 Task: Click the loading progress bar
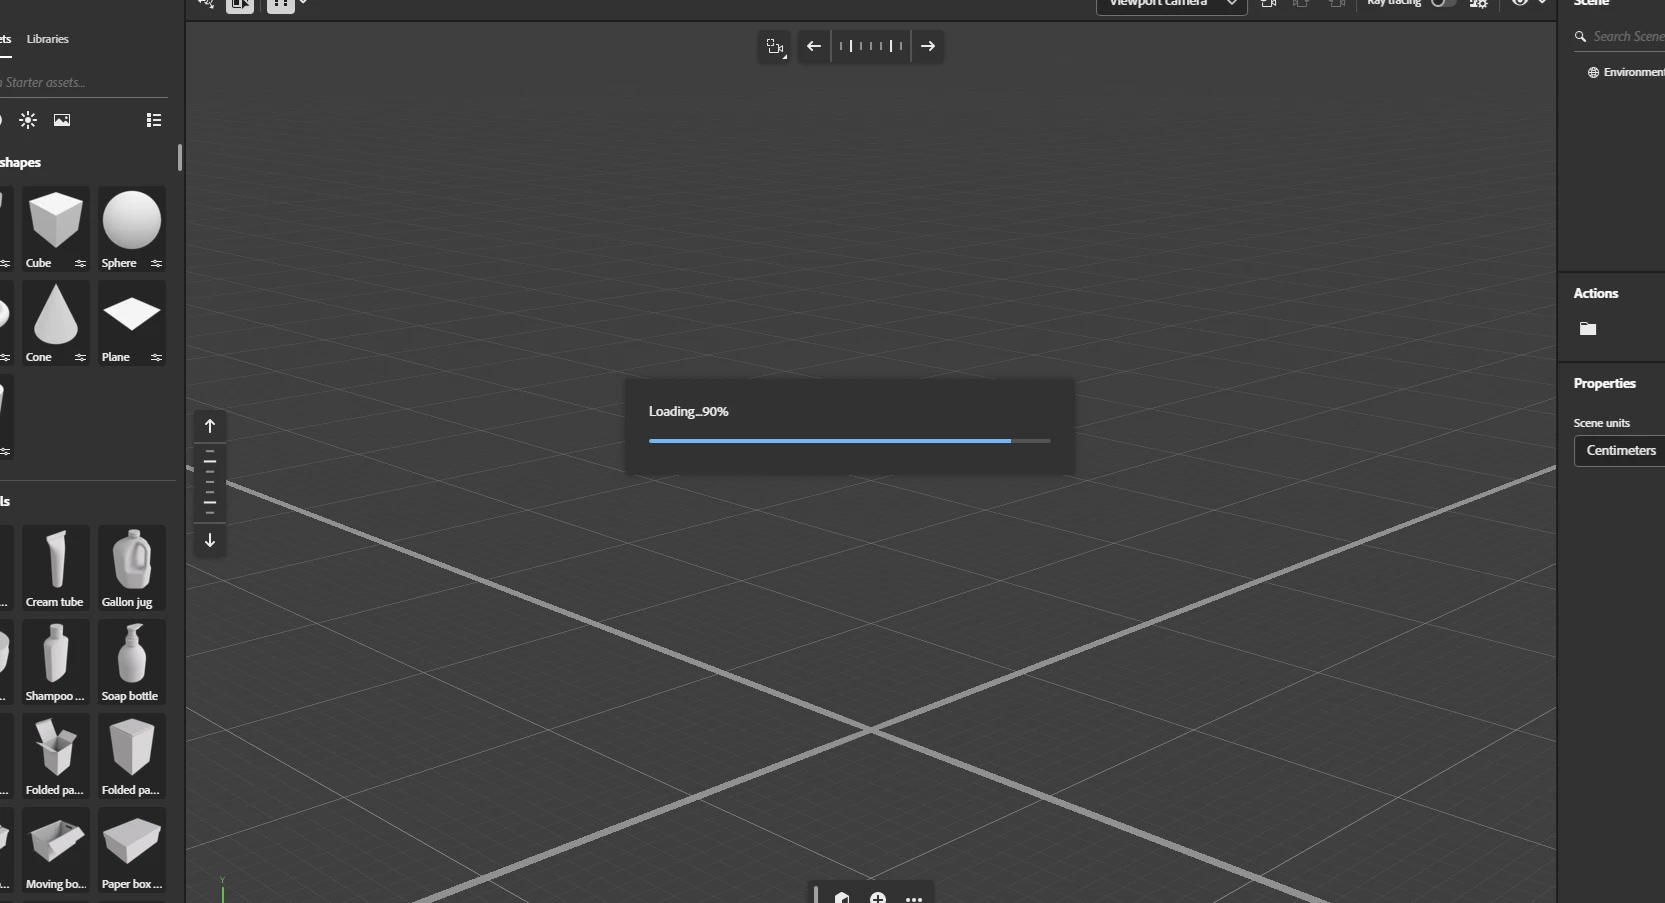point(849,441)
